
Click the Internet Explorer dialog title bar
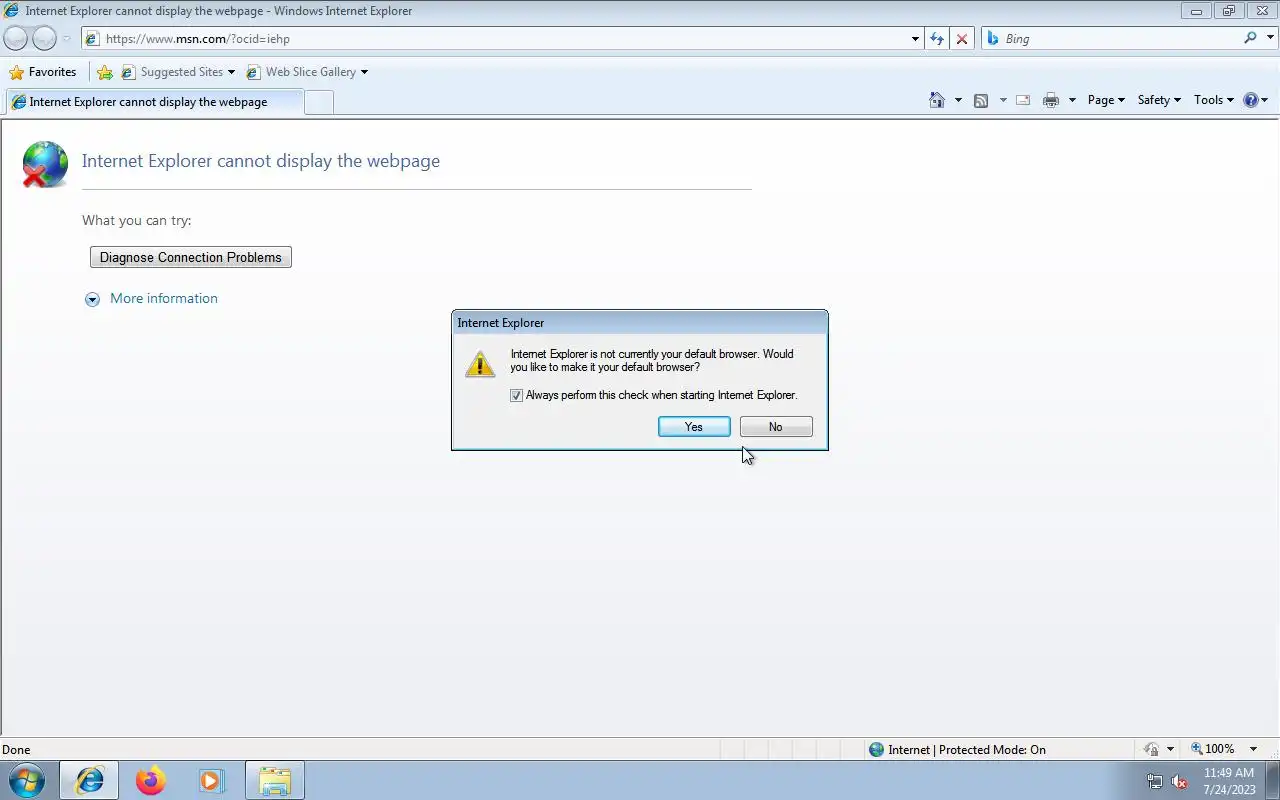[640, 323]
